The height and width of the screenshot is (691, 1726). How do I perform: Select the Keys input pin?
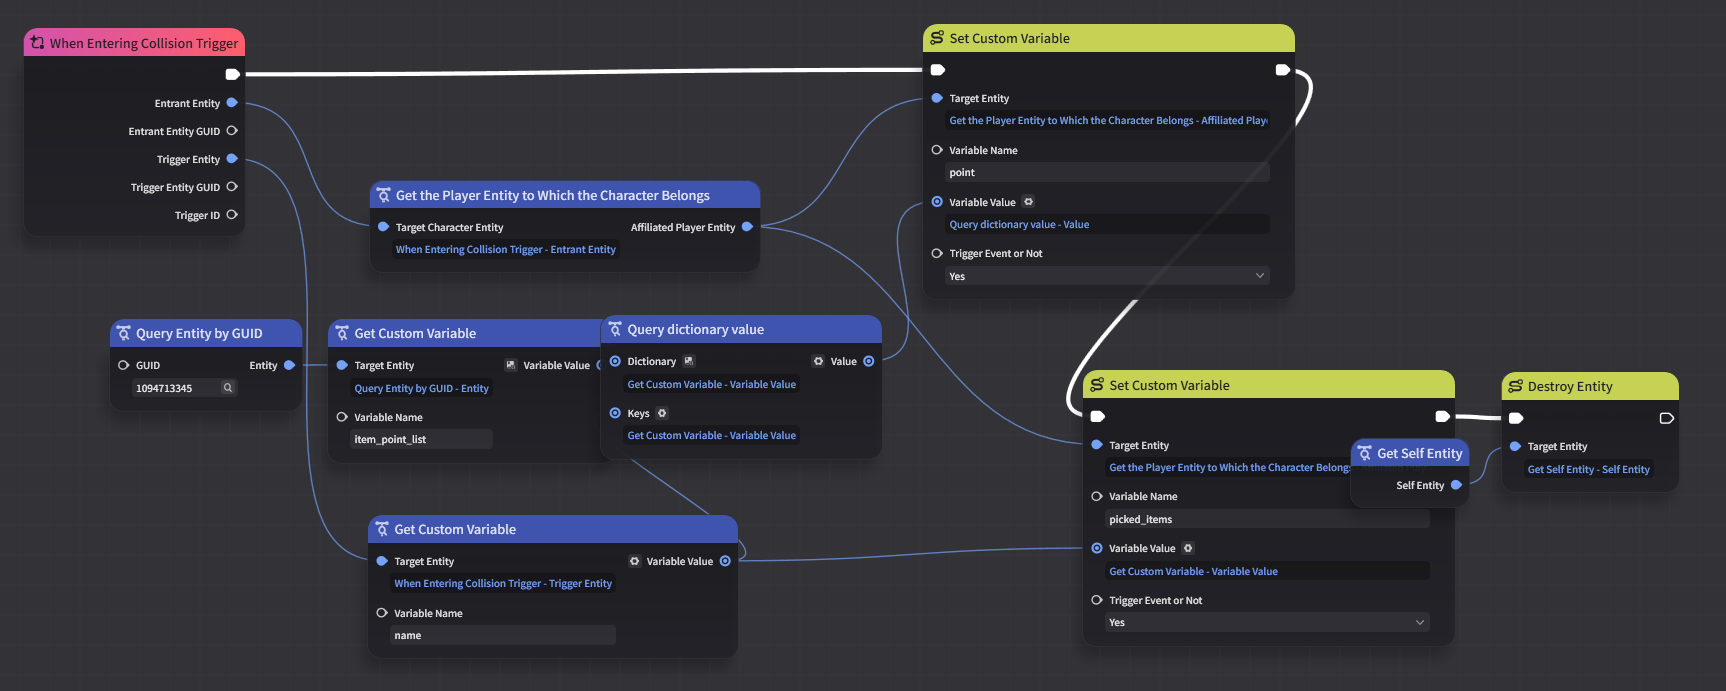tap(615, 413)
